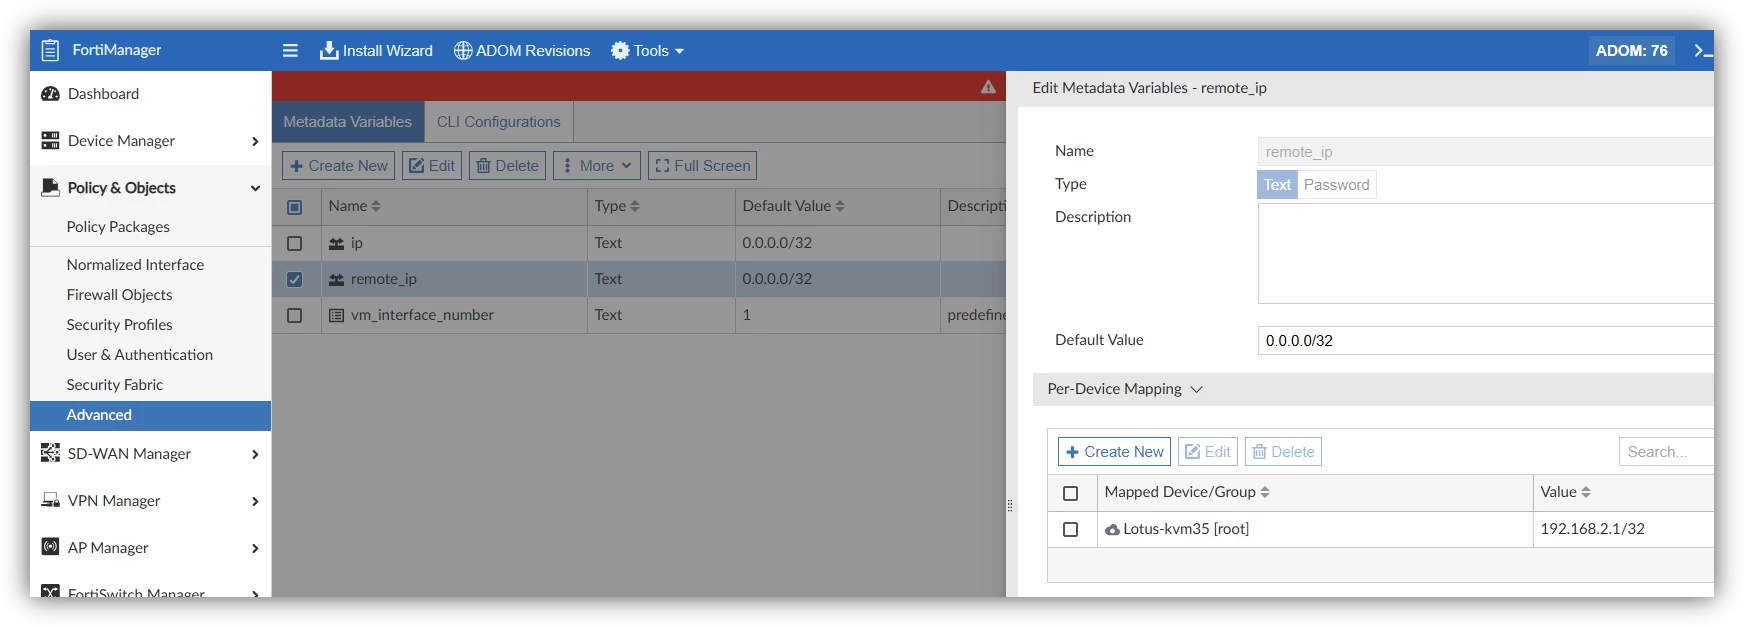
Task: Click the Default Value input field
Action: [x=1485, y=341]
